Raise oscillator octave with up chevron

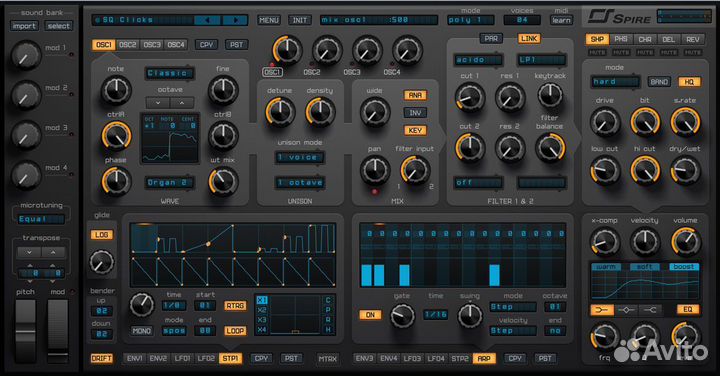pos(182,103)
